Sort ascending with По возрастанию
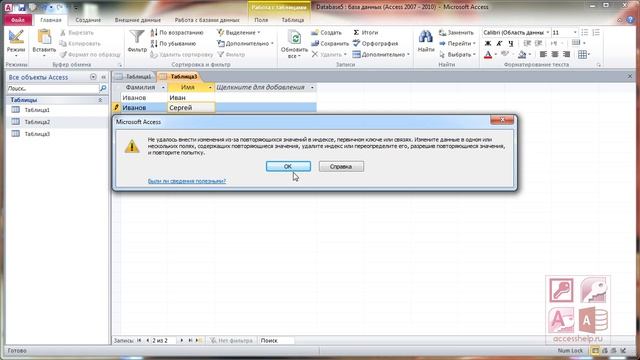 tap(177, 32)
